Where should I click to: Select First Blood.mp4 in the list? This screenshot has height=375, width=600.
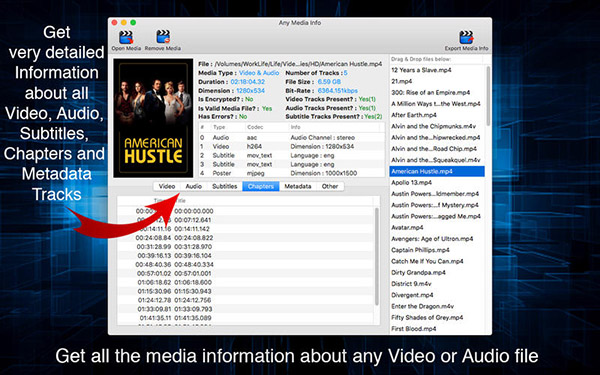point(437,329)
